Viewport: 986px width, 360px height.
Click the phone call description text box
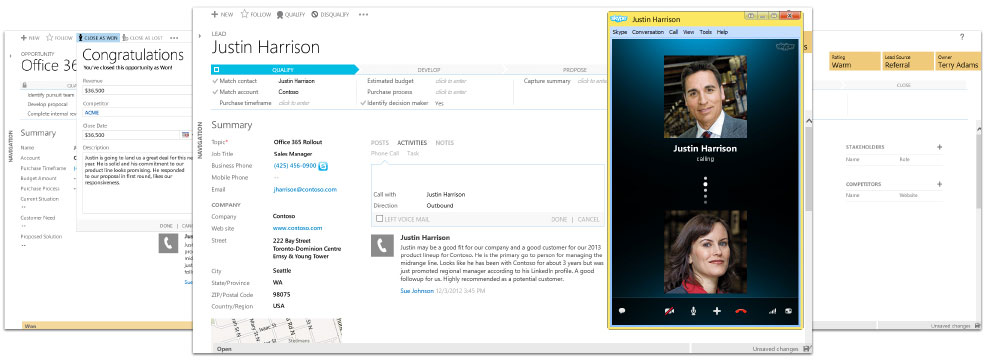click(488, 177)
